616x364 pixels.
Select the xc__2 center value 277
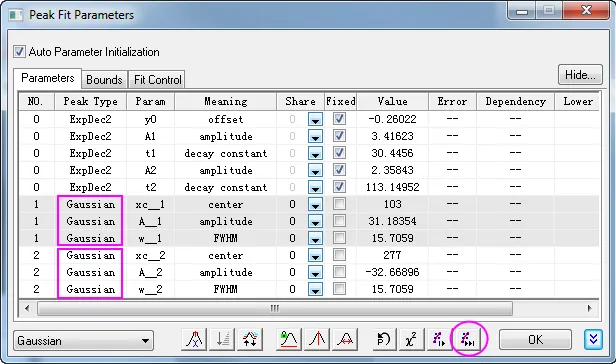(x=392, y=255)
